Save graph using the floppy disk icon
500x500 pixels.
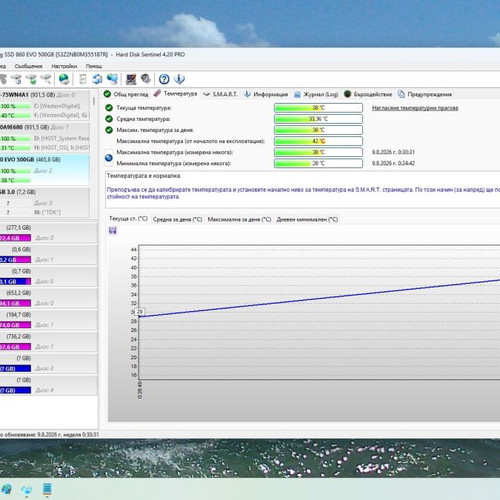[x=113, y=230]
